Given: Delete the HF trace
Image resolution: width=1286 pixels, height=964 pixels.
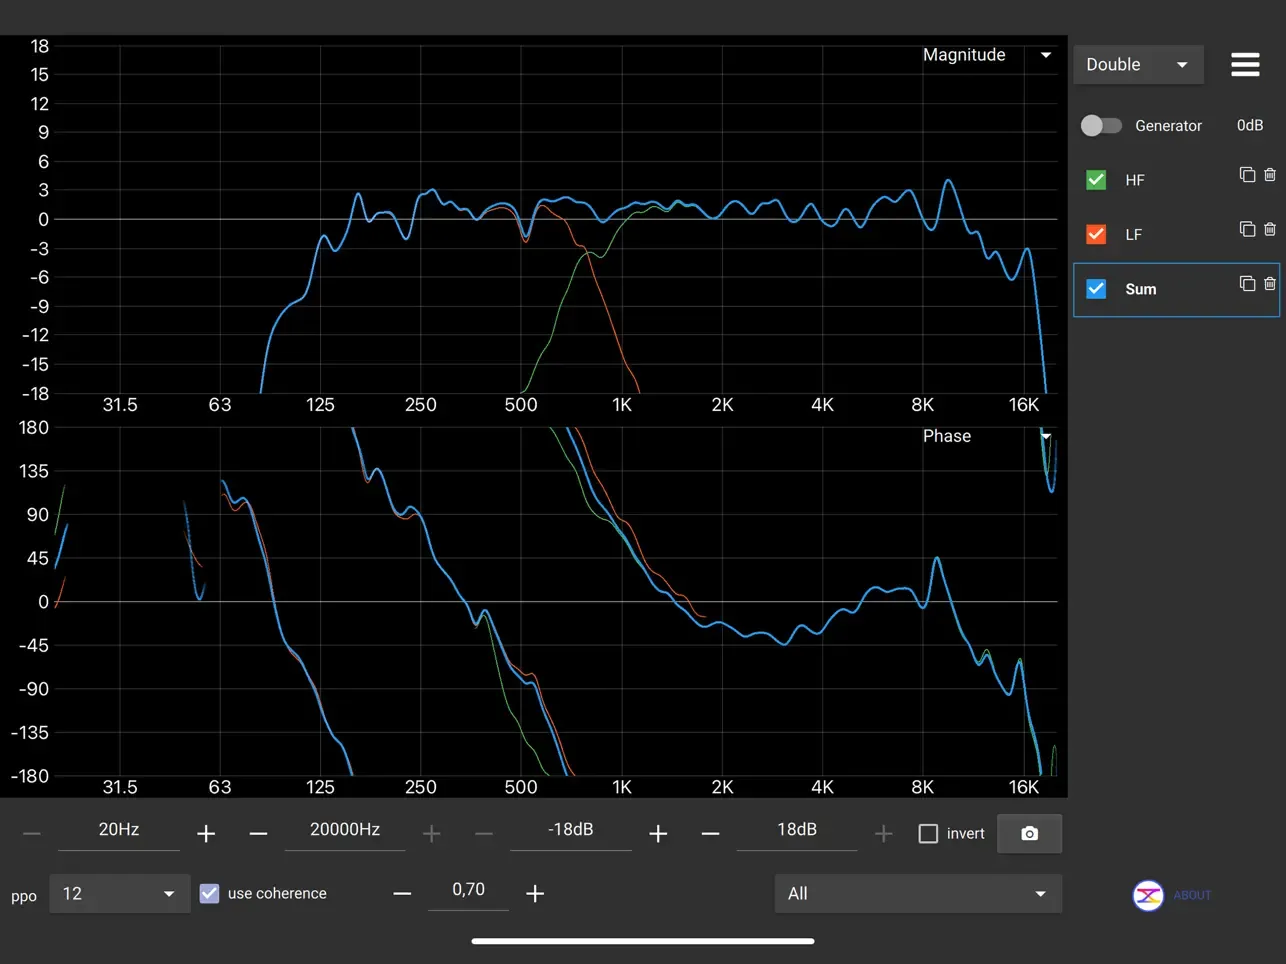Looking at the screenshot, I should pos(1271,174).
